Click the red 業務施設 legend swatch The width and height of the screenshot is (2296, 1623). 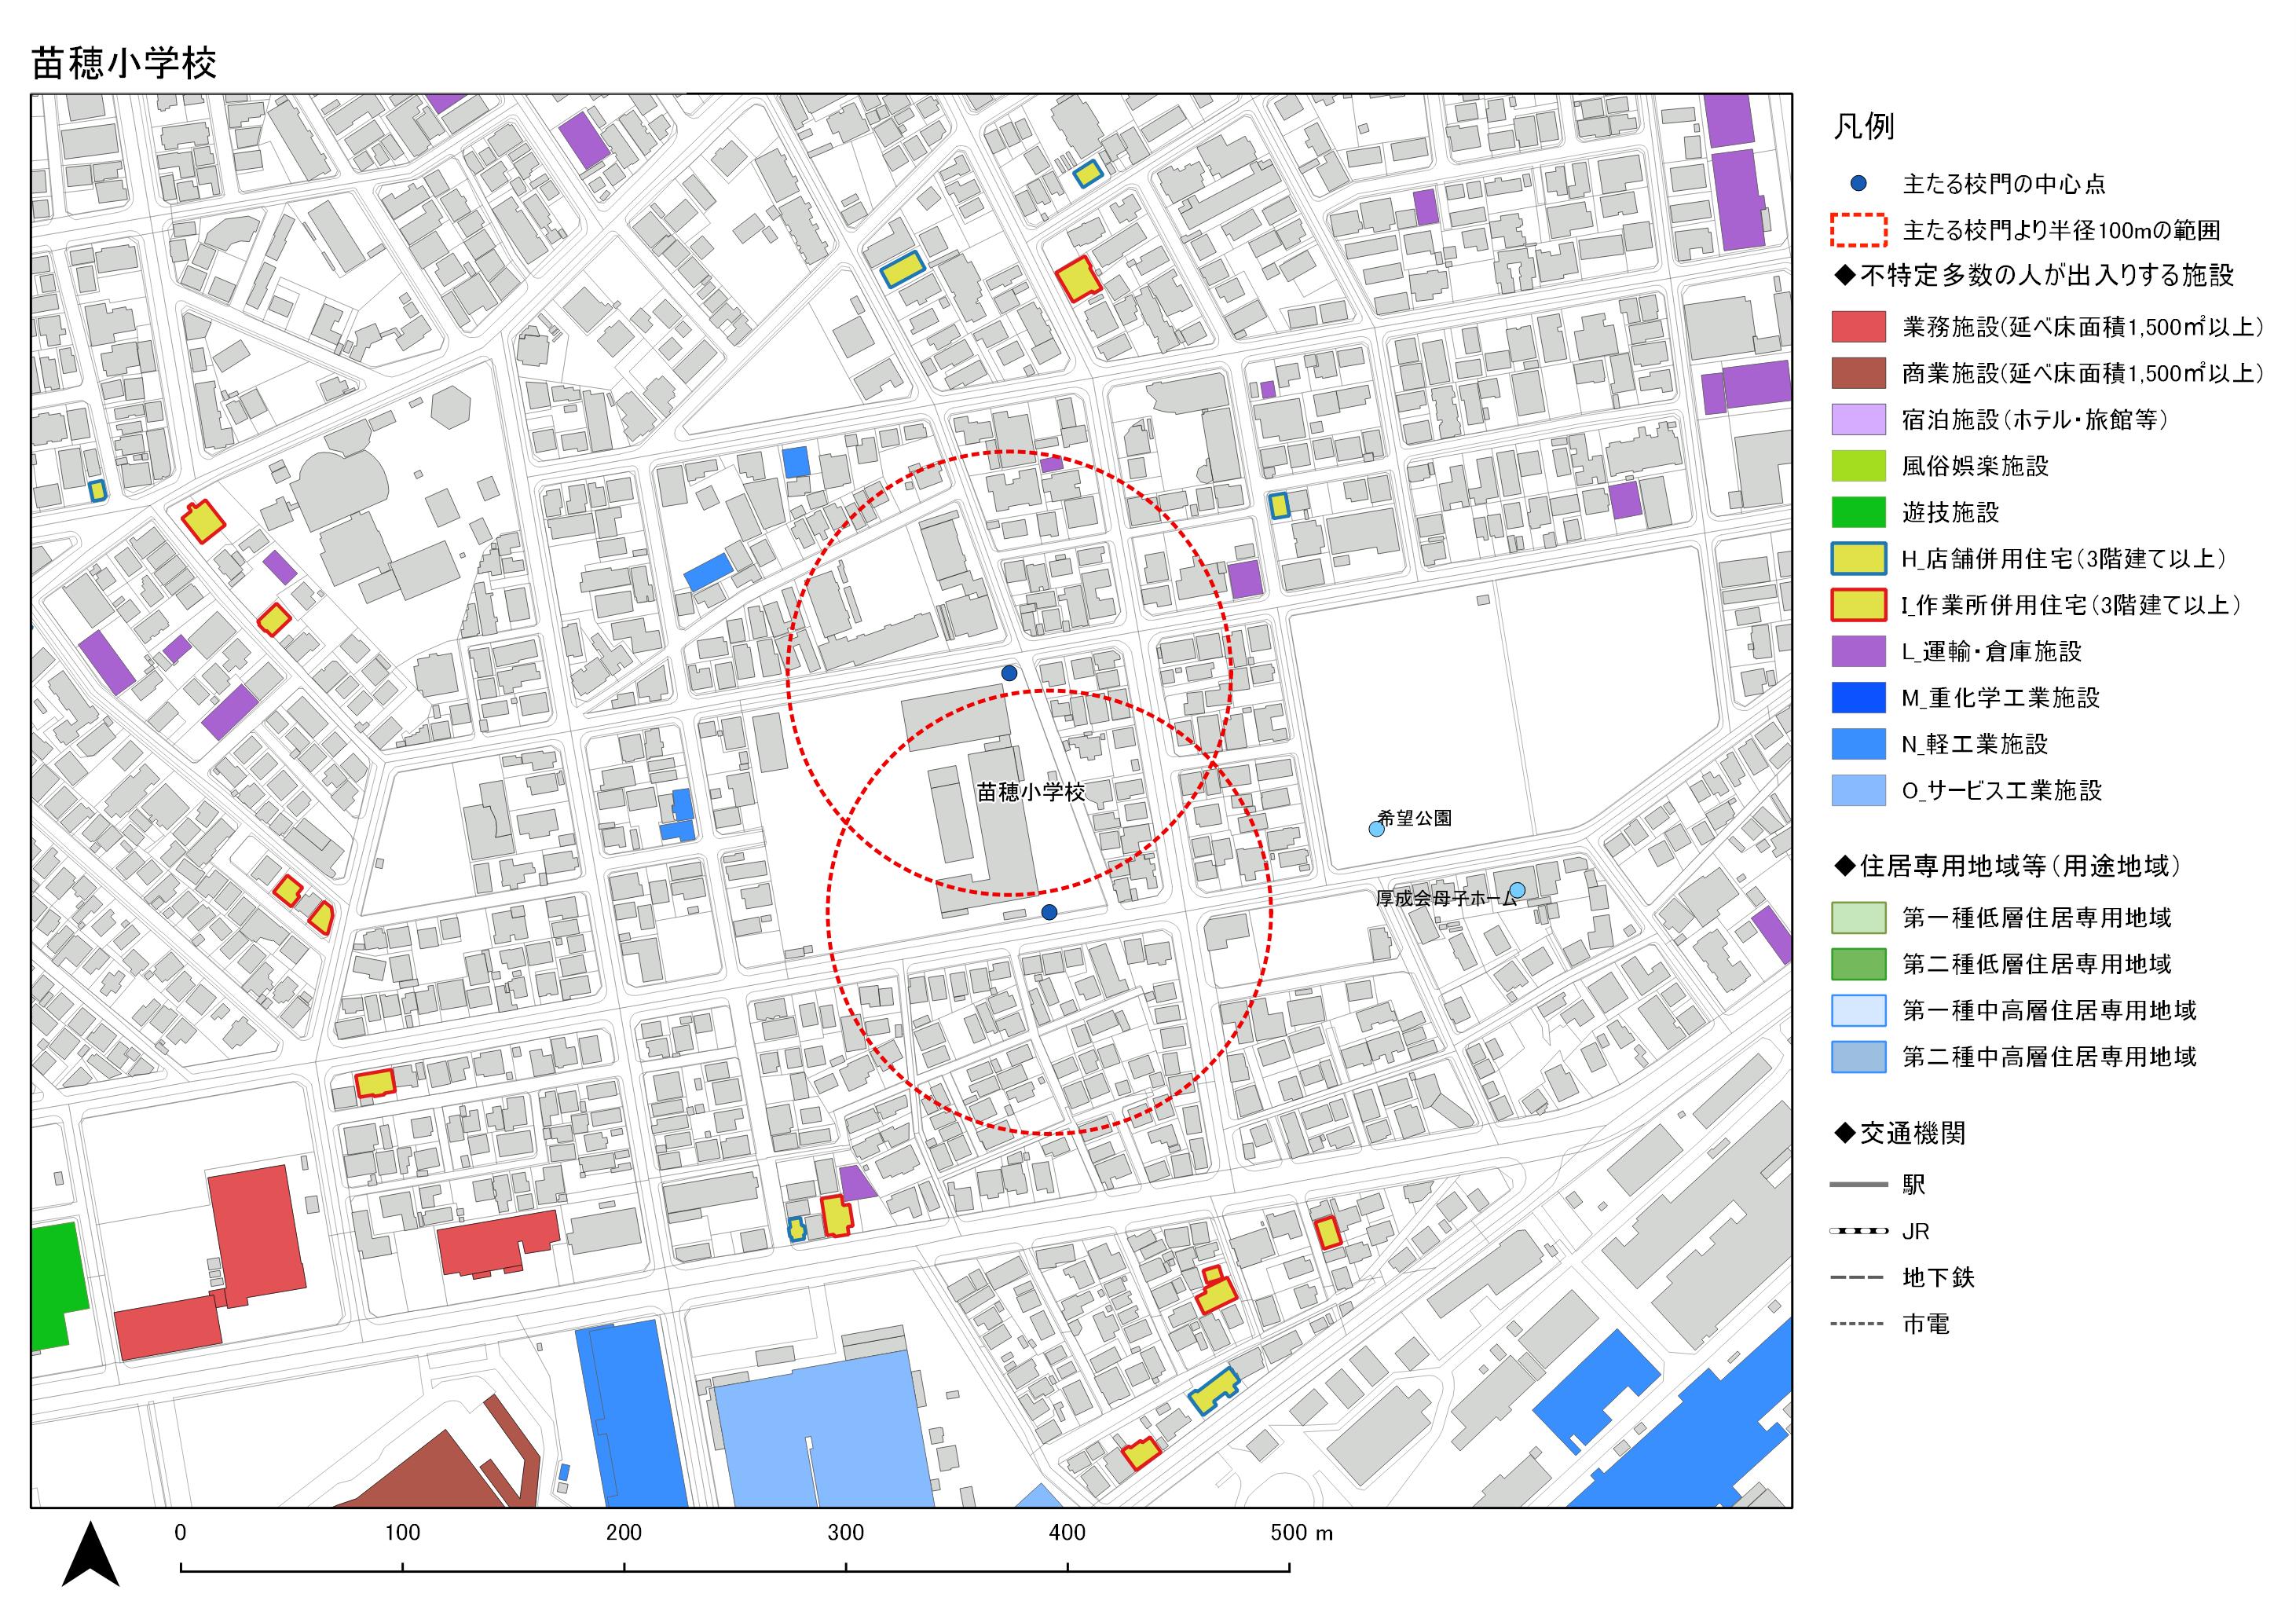(x=1859, y=327)
